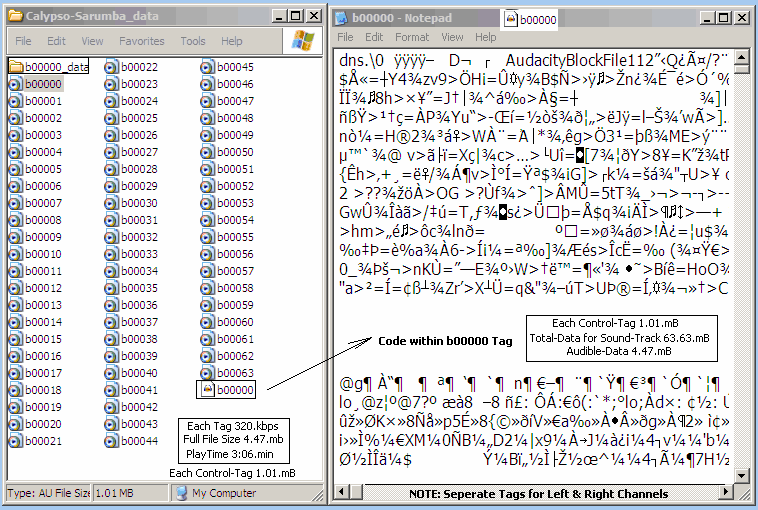Open Notepad File menu
Image resolution: width=758 pixels, height=510 pixels.
point(345,37)
